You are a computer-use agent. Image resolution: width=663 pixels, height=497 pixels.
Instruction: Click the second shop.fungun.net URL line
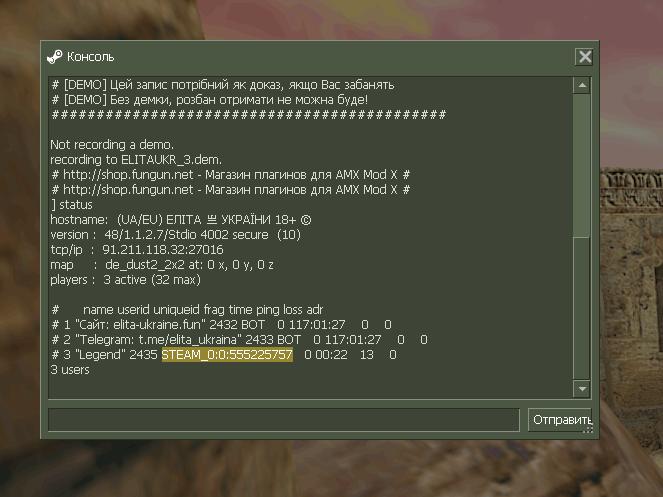pos(230,189)
